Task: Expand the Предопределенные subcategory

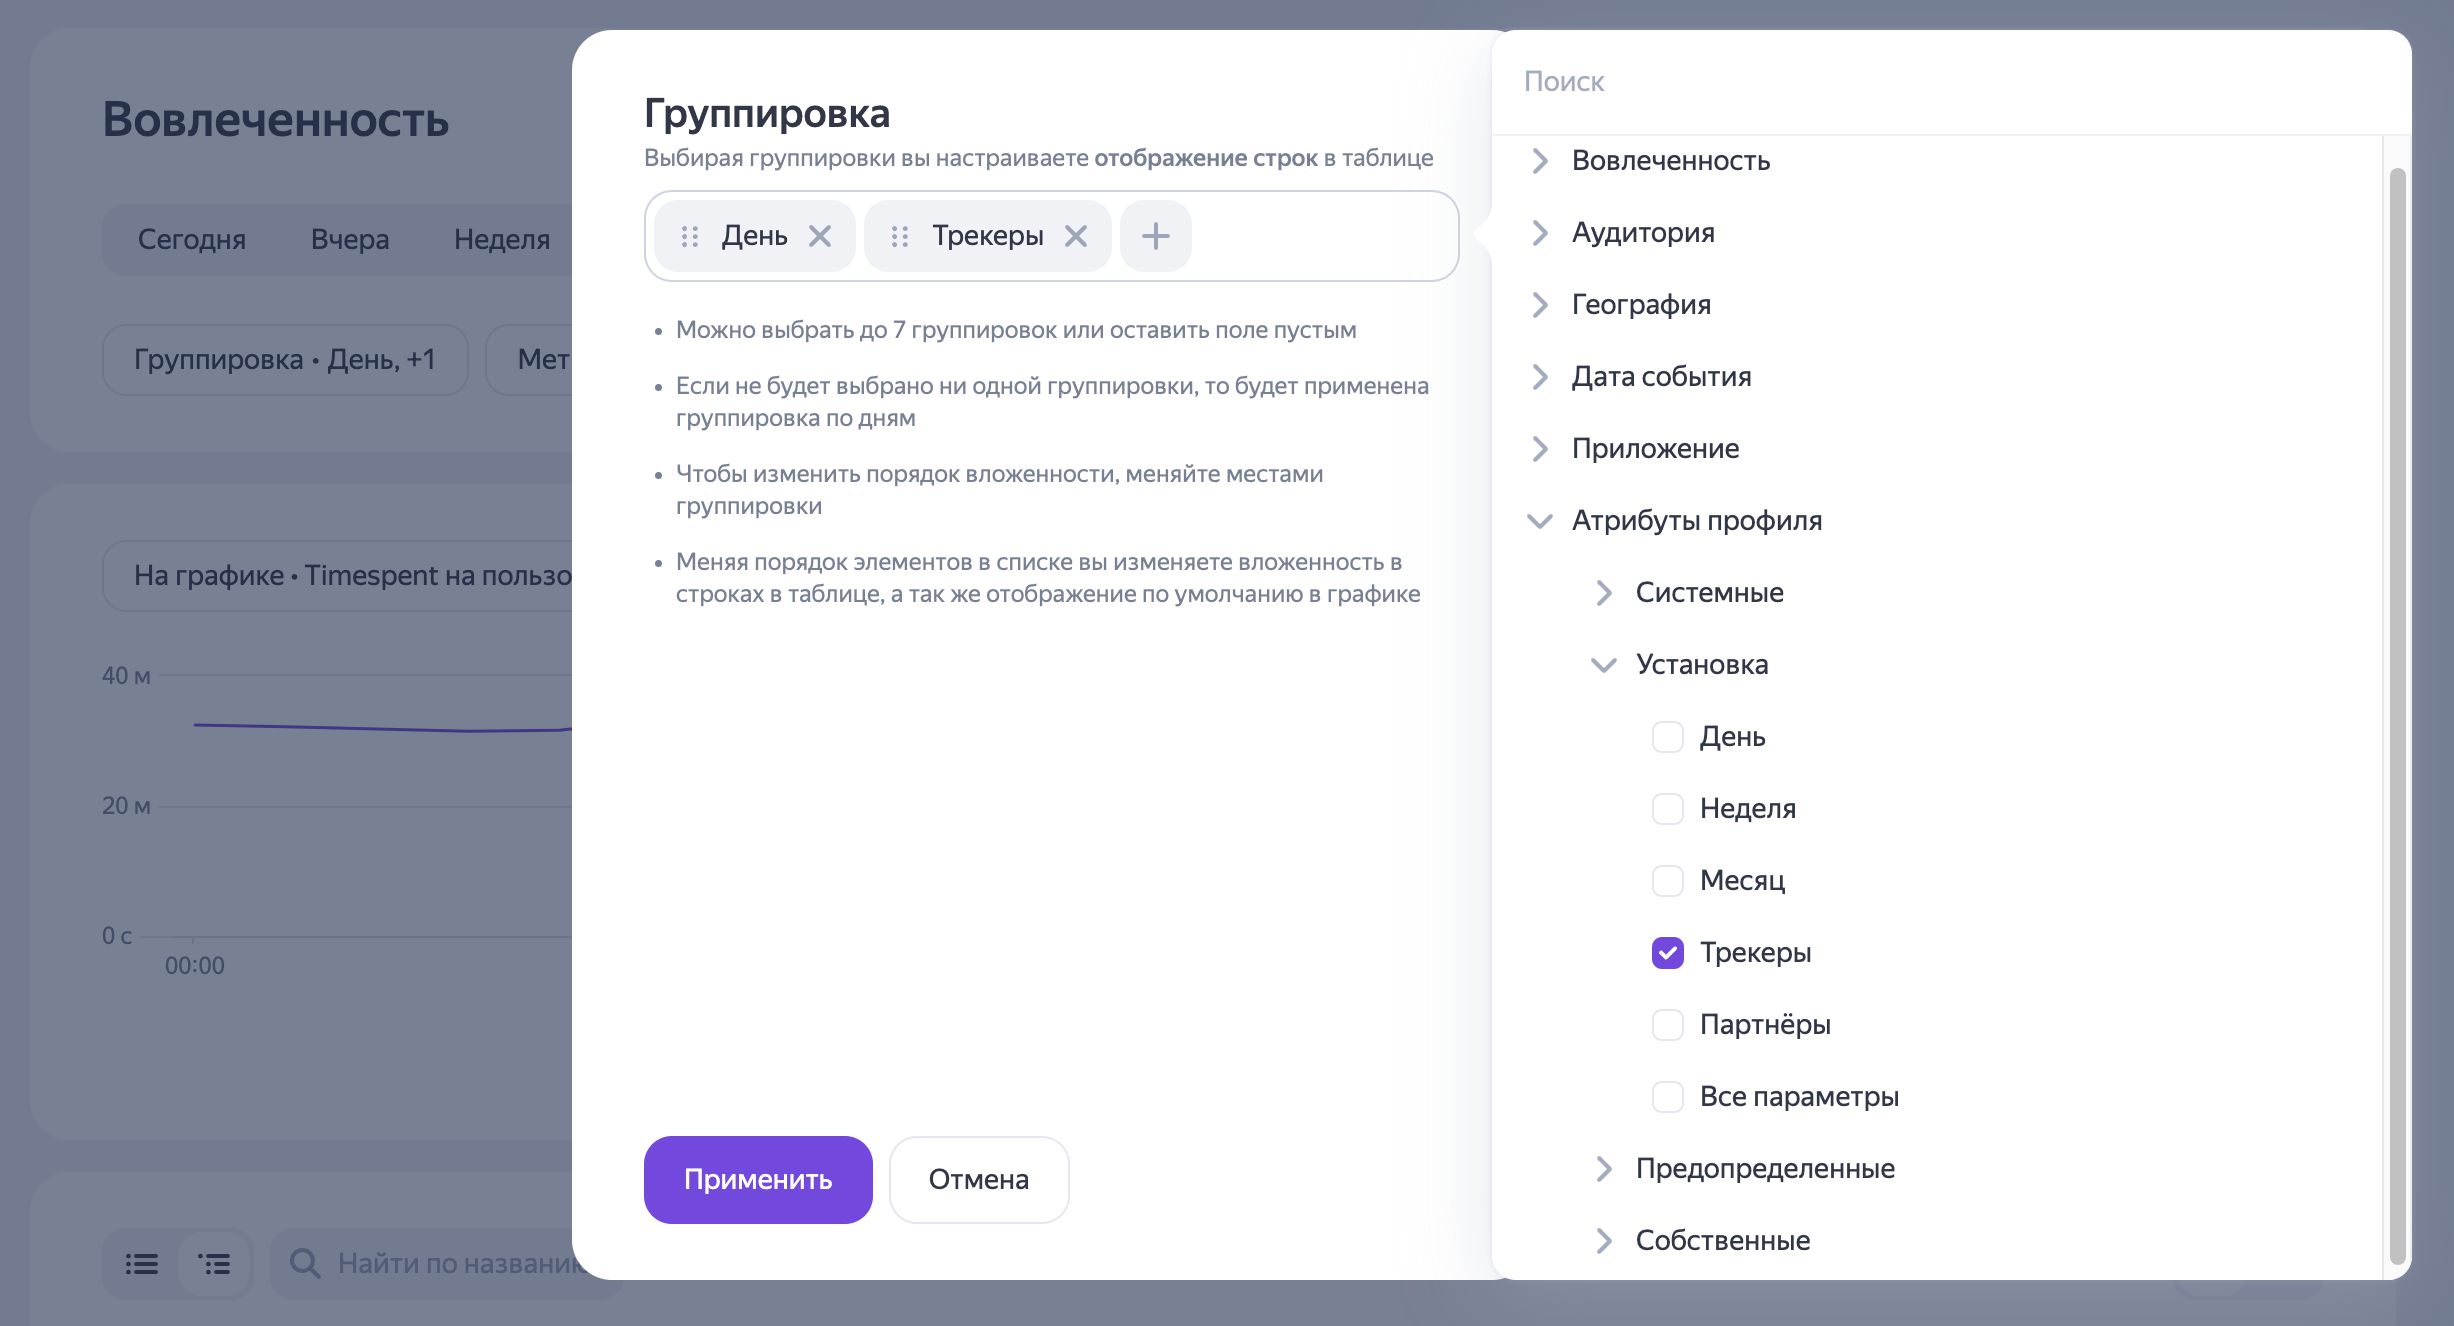Action: 1604,1169
